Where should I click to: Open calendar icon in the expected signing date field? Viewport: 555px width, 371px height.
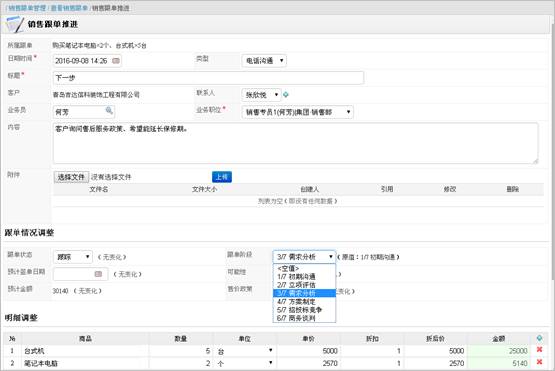98,274
